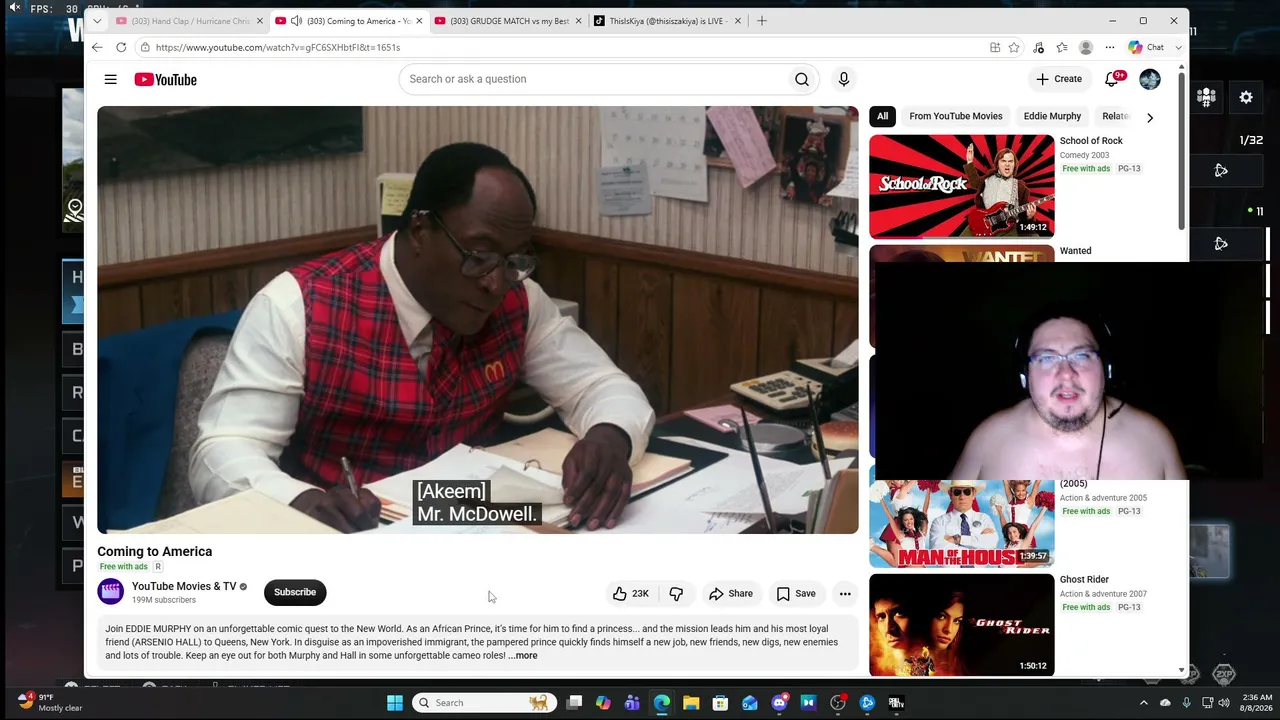The width and height of the screenshot is (1280, 720).
Task: Close the Coming to America tab
Action: (x=419, y=21)
